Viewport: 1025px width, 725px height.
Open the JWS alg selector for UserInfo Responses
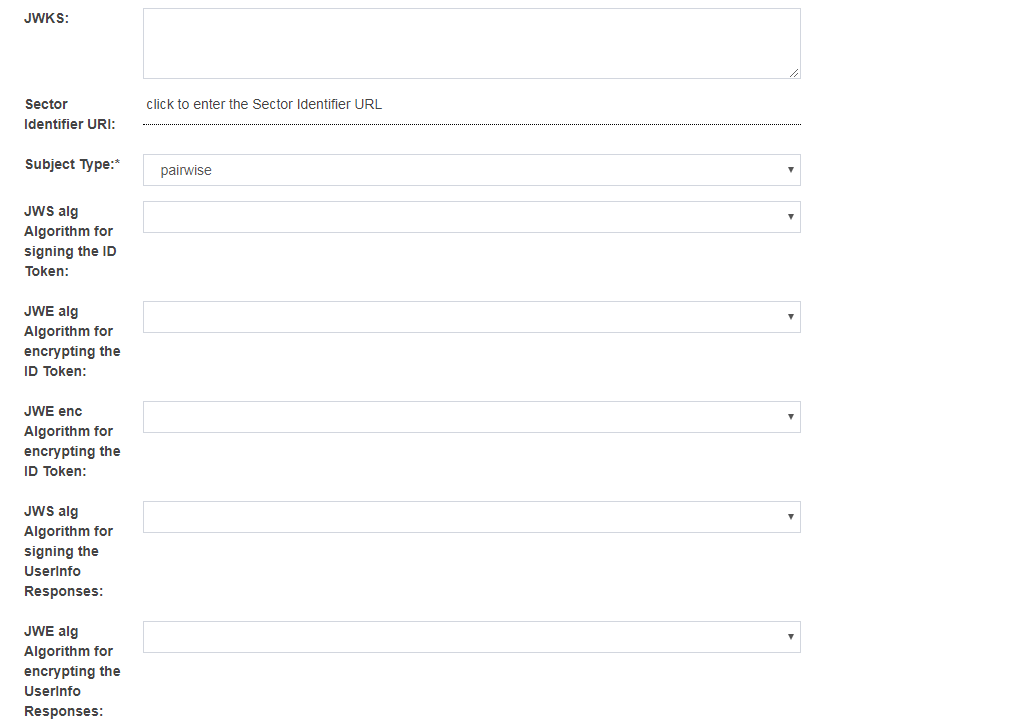click(470, 517)
